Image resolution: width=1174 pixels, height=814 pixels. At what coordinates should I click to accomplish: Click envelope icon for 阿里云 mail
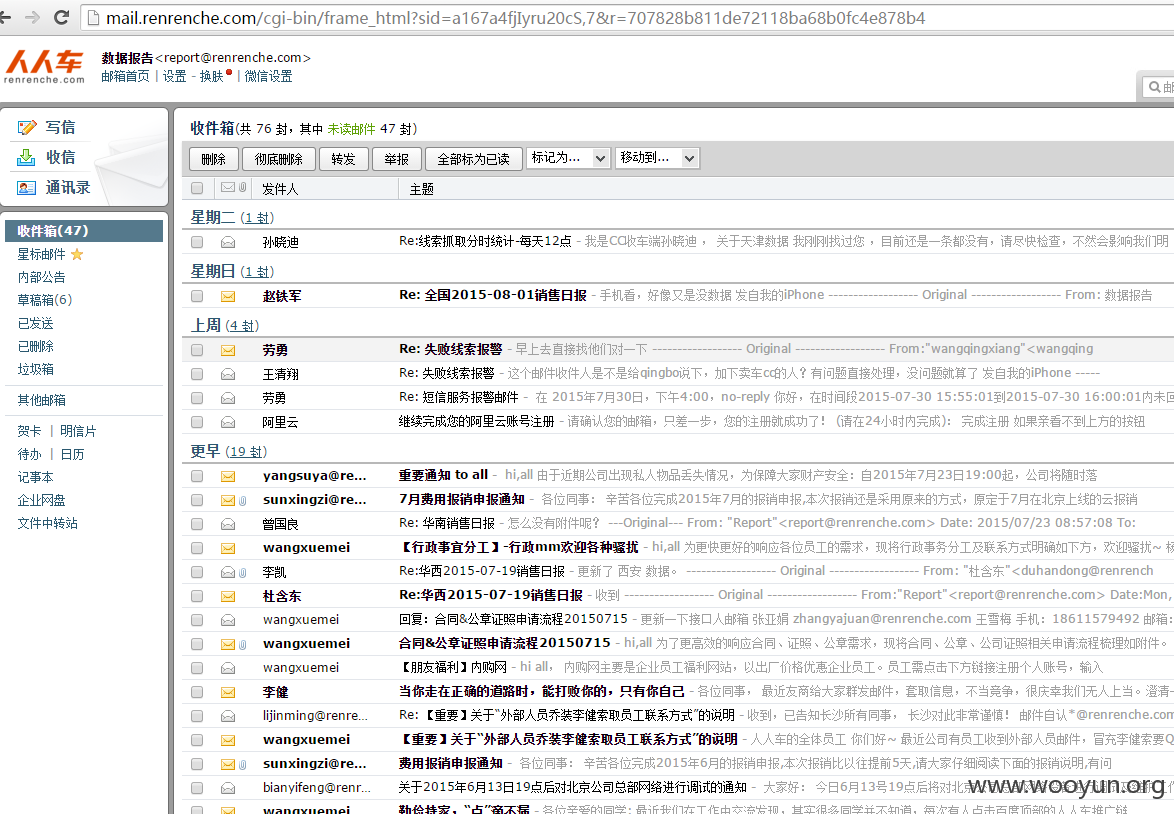point(228,422)
